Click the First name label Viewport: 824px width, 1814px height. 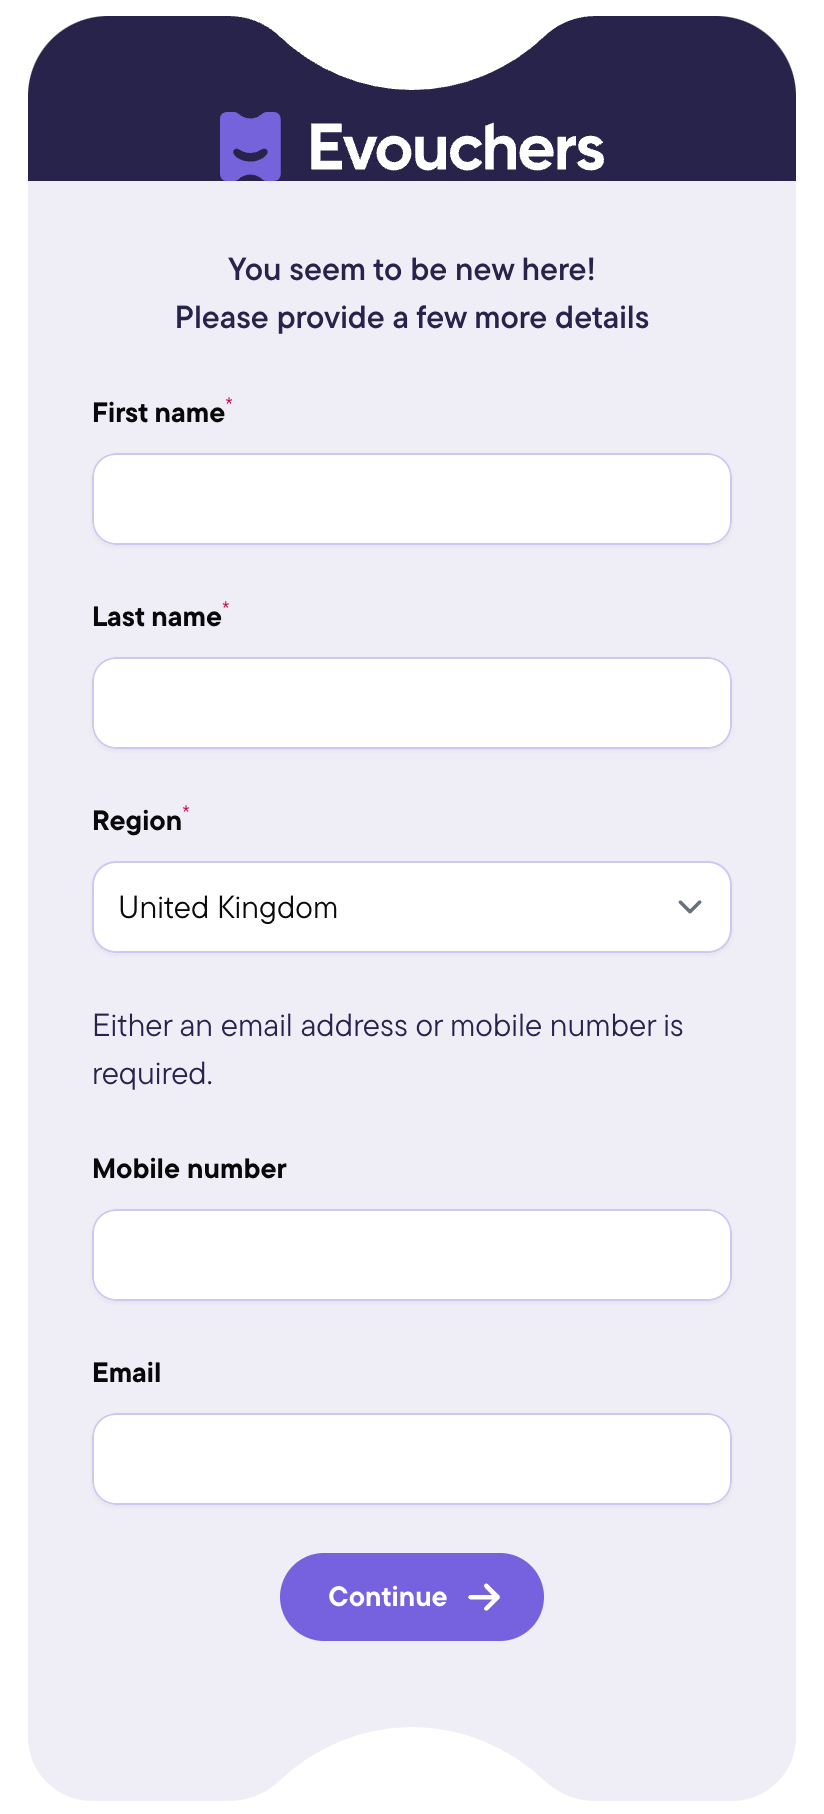(158, 413)
